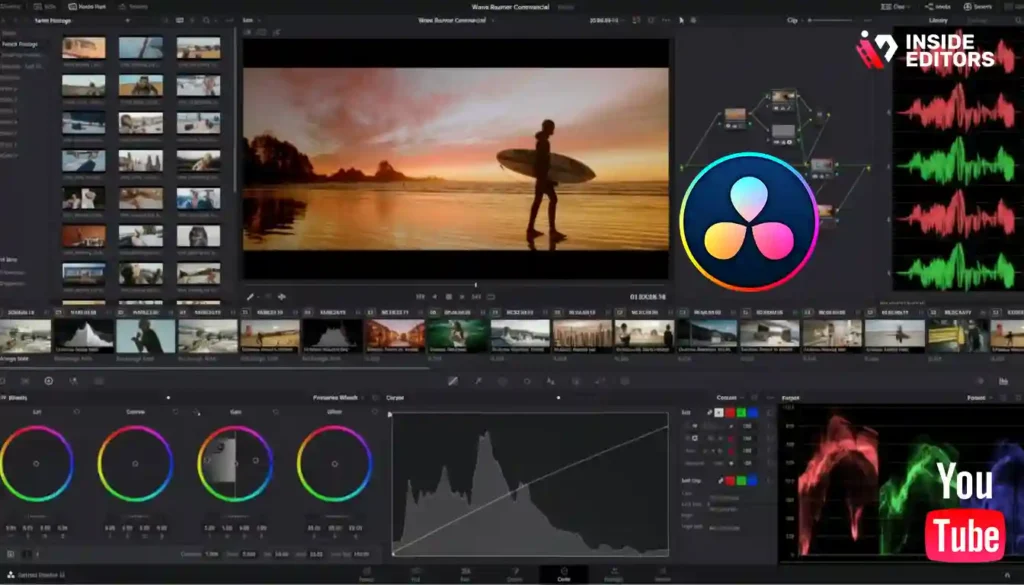Click the node graph zoom slider
This screenshot has height=585, width=1024.
click(832, 20)
